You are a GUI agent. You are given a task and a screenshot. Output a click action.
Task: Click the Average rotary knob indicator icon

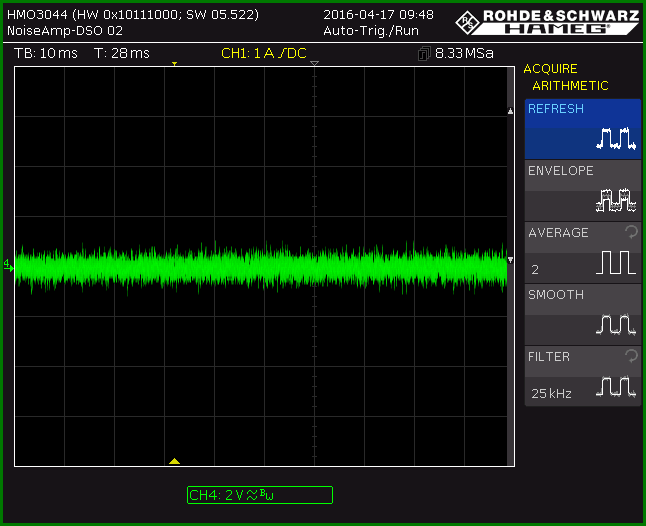[x=631, y=232]
